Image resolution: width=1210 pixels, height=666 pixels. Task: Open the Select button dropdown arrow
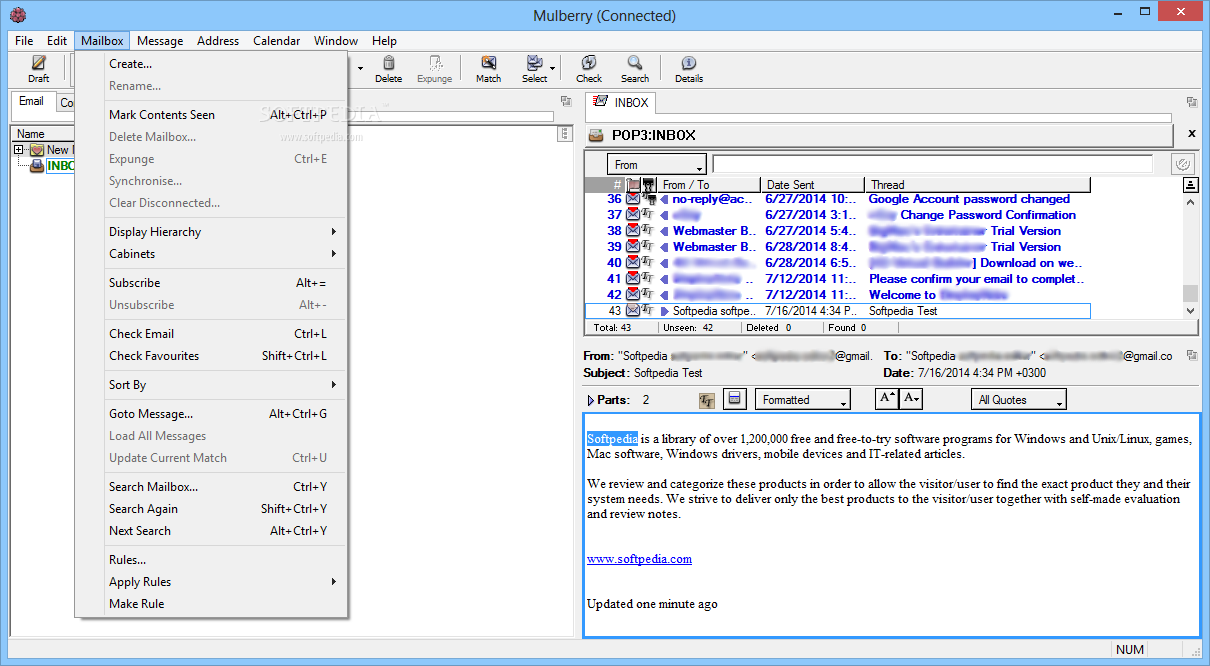(x=553, y=69)
